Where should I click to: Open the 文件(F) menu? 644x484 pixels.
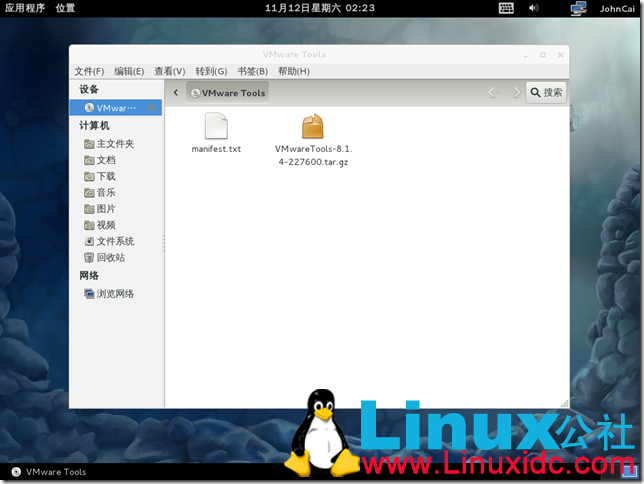pyautogui.click(x=89, y=71)
